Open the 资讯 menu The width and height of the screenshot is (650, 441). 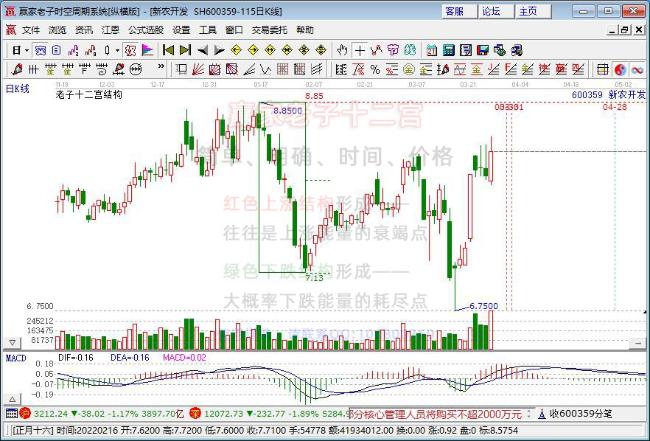point(84,30)
